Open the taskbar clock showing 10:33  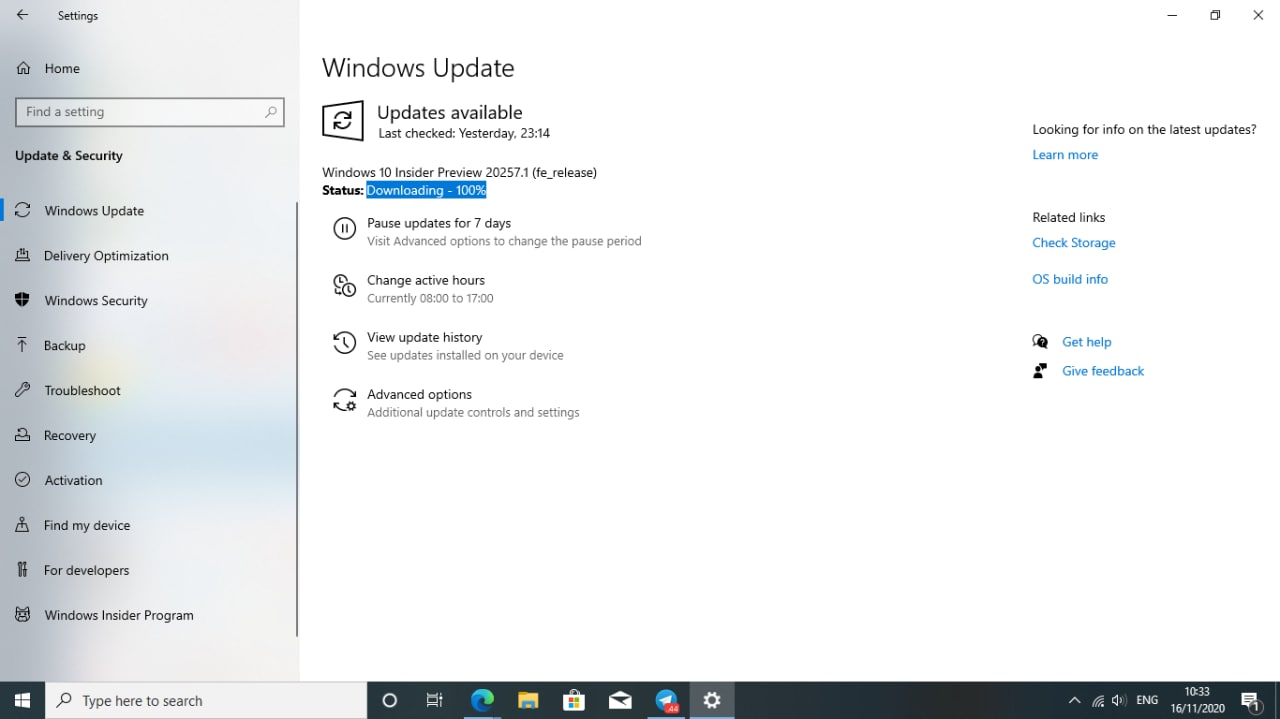pos(1197,700)
